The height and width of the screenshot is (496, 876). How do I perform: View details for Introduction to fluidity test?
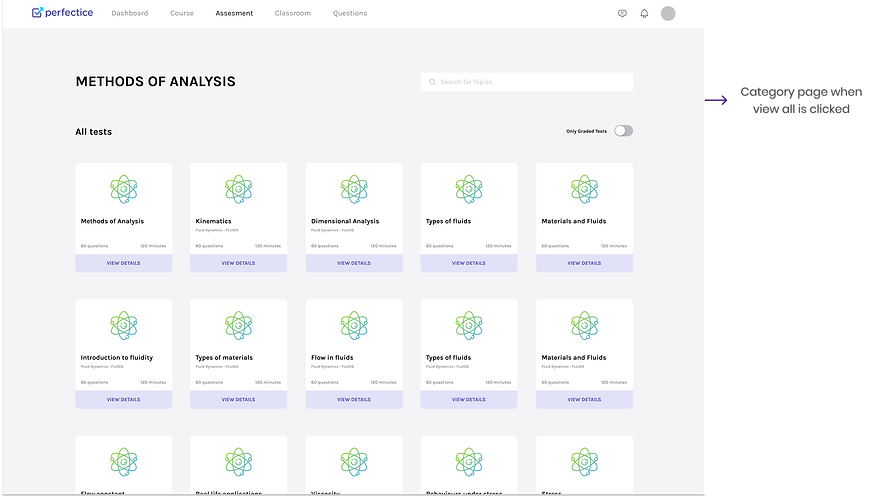click(x=123, y=399)
